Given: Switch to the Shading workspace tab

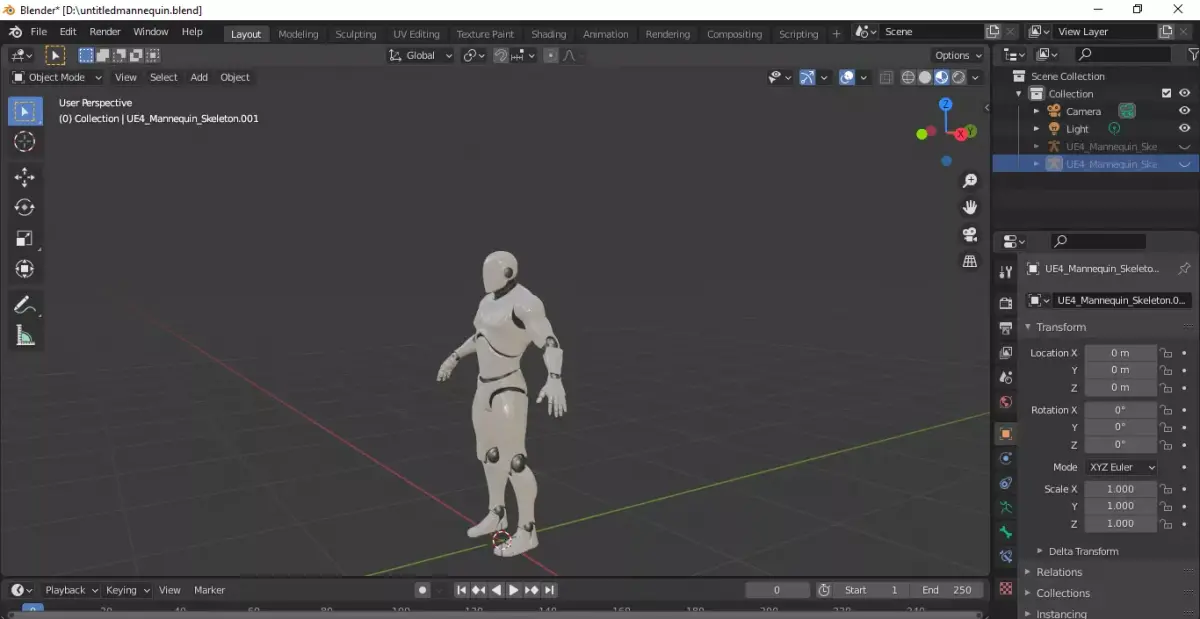Looking at the screenshot, I should [548, 34].
